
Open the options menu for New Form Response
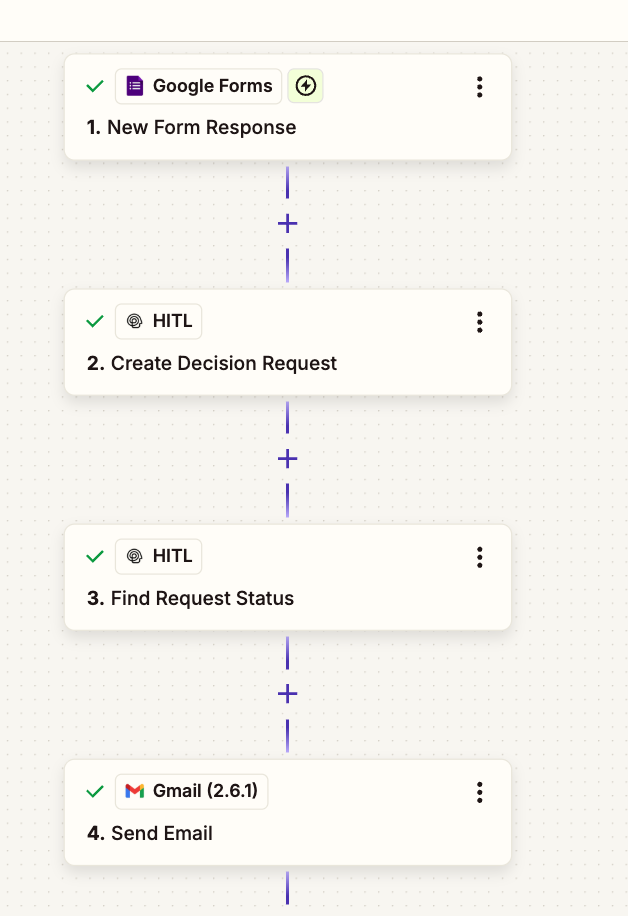tap(479, 87)
